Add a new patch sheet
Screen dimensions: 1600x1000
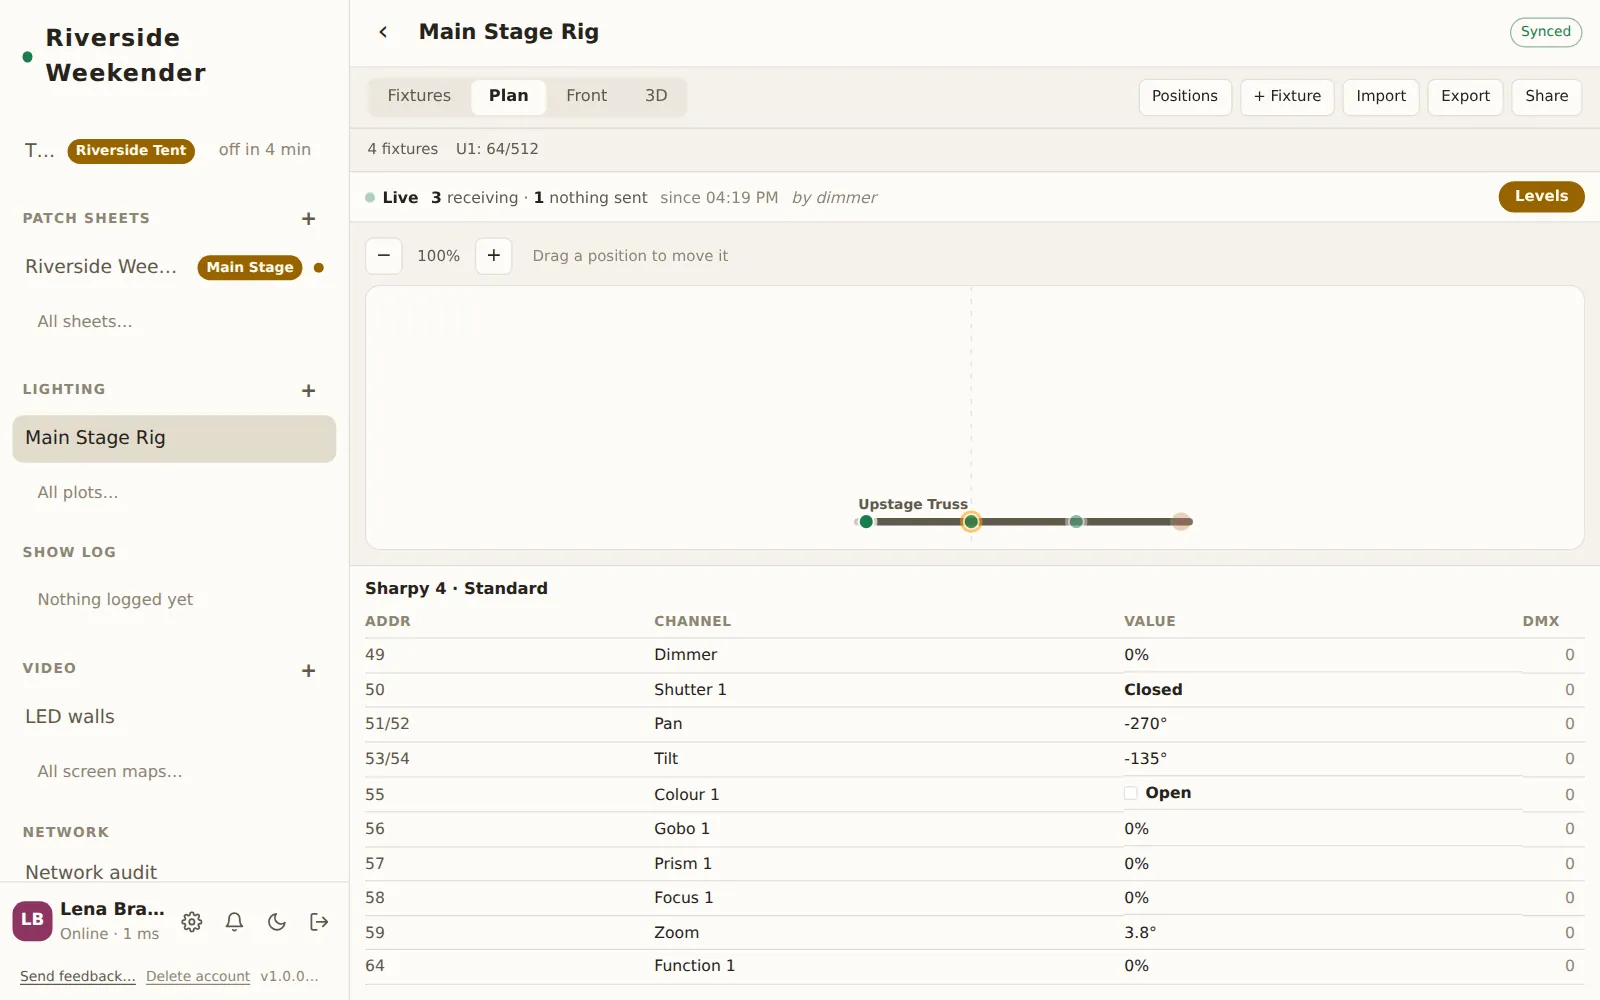point(308,219)
